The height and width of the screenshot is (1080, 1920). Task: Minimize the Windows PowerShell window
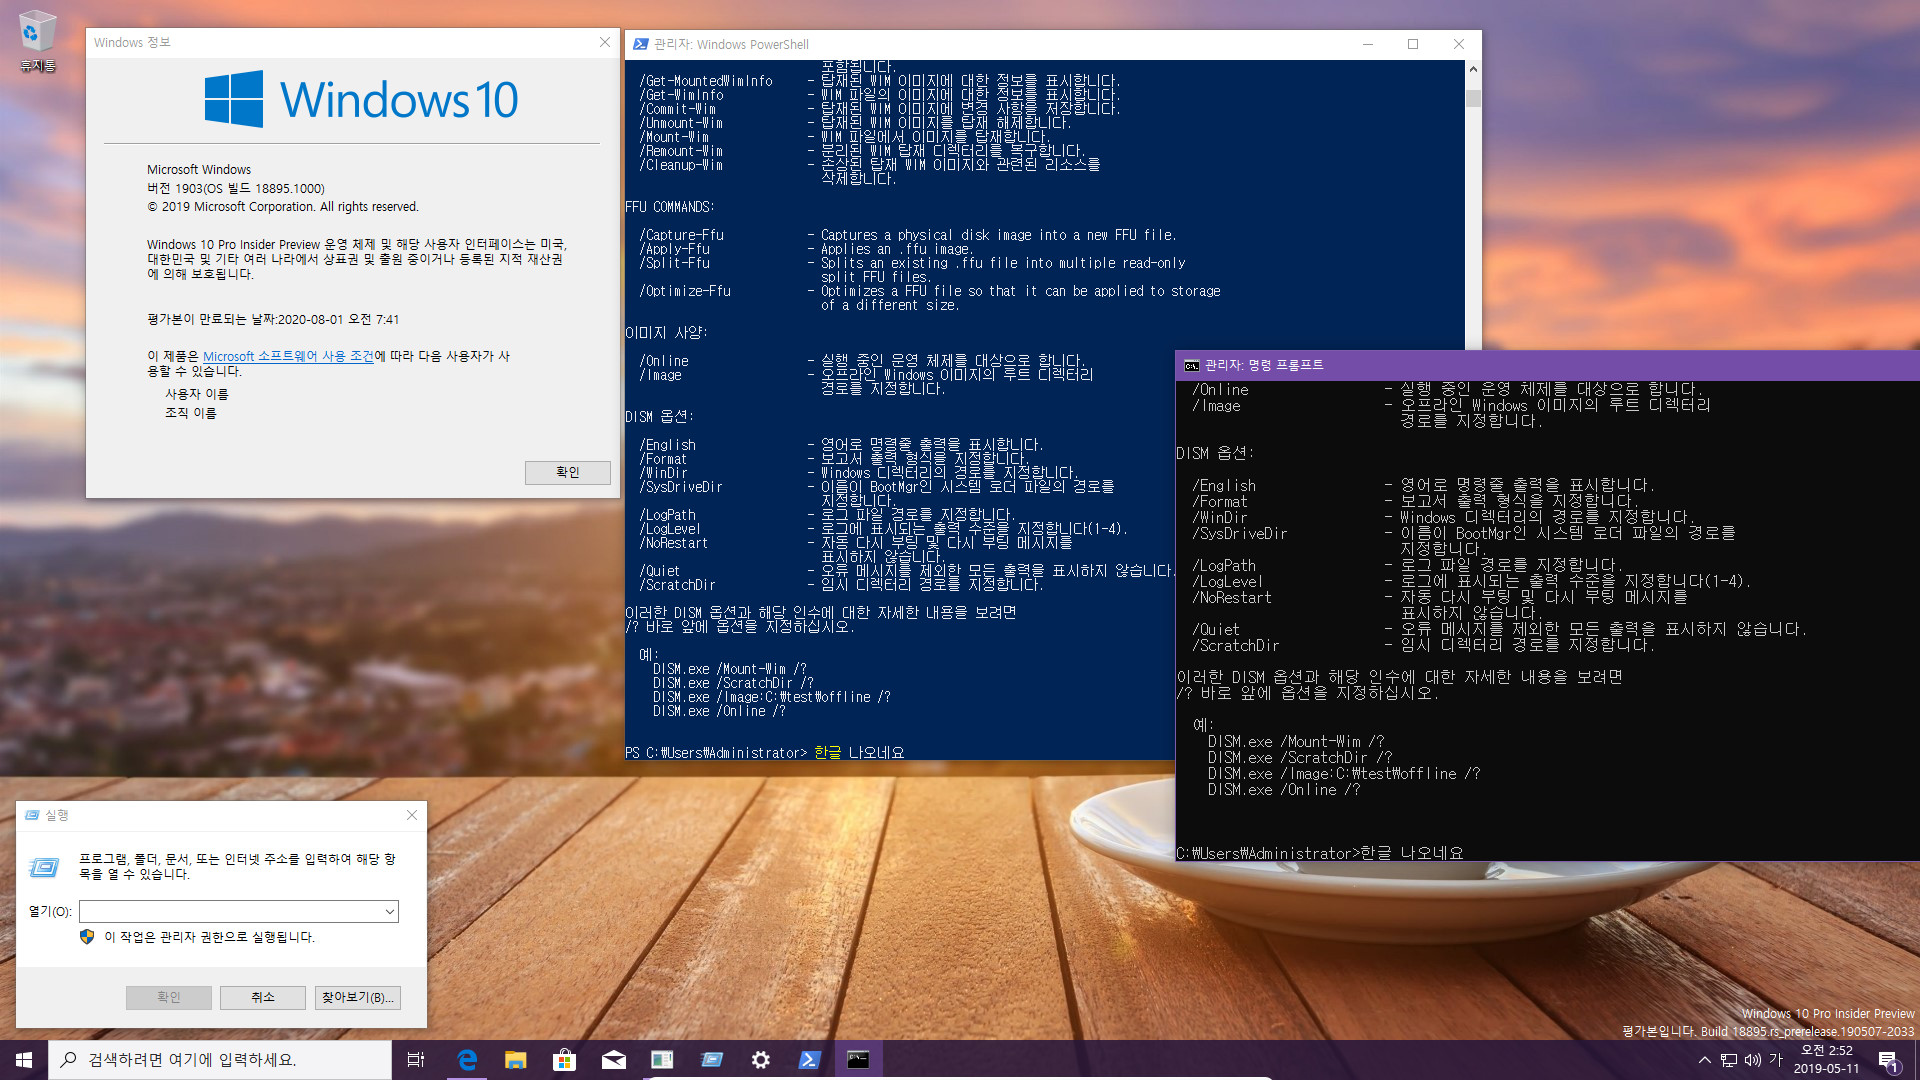pyautogui.click(x=1368, y=44)
